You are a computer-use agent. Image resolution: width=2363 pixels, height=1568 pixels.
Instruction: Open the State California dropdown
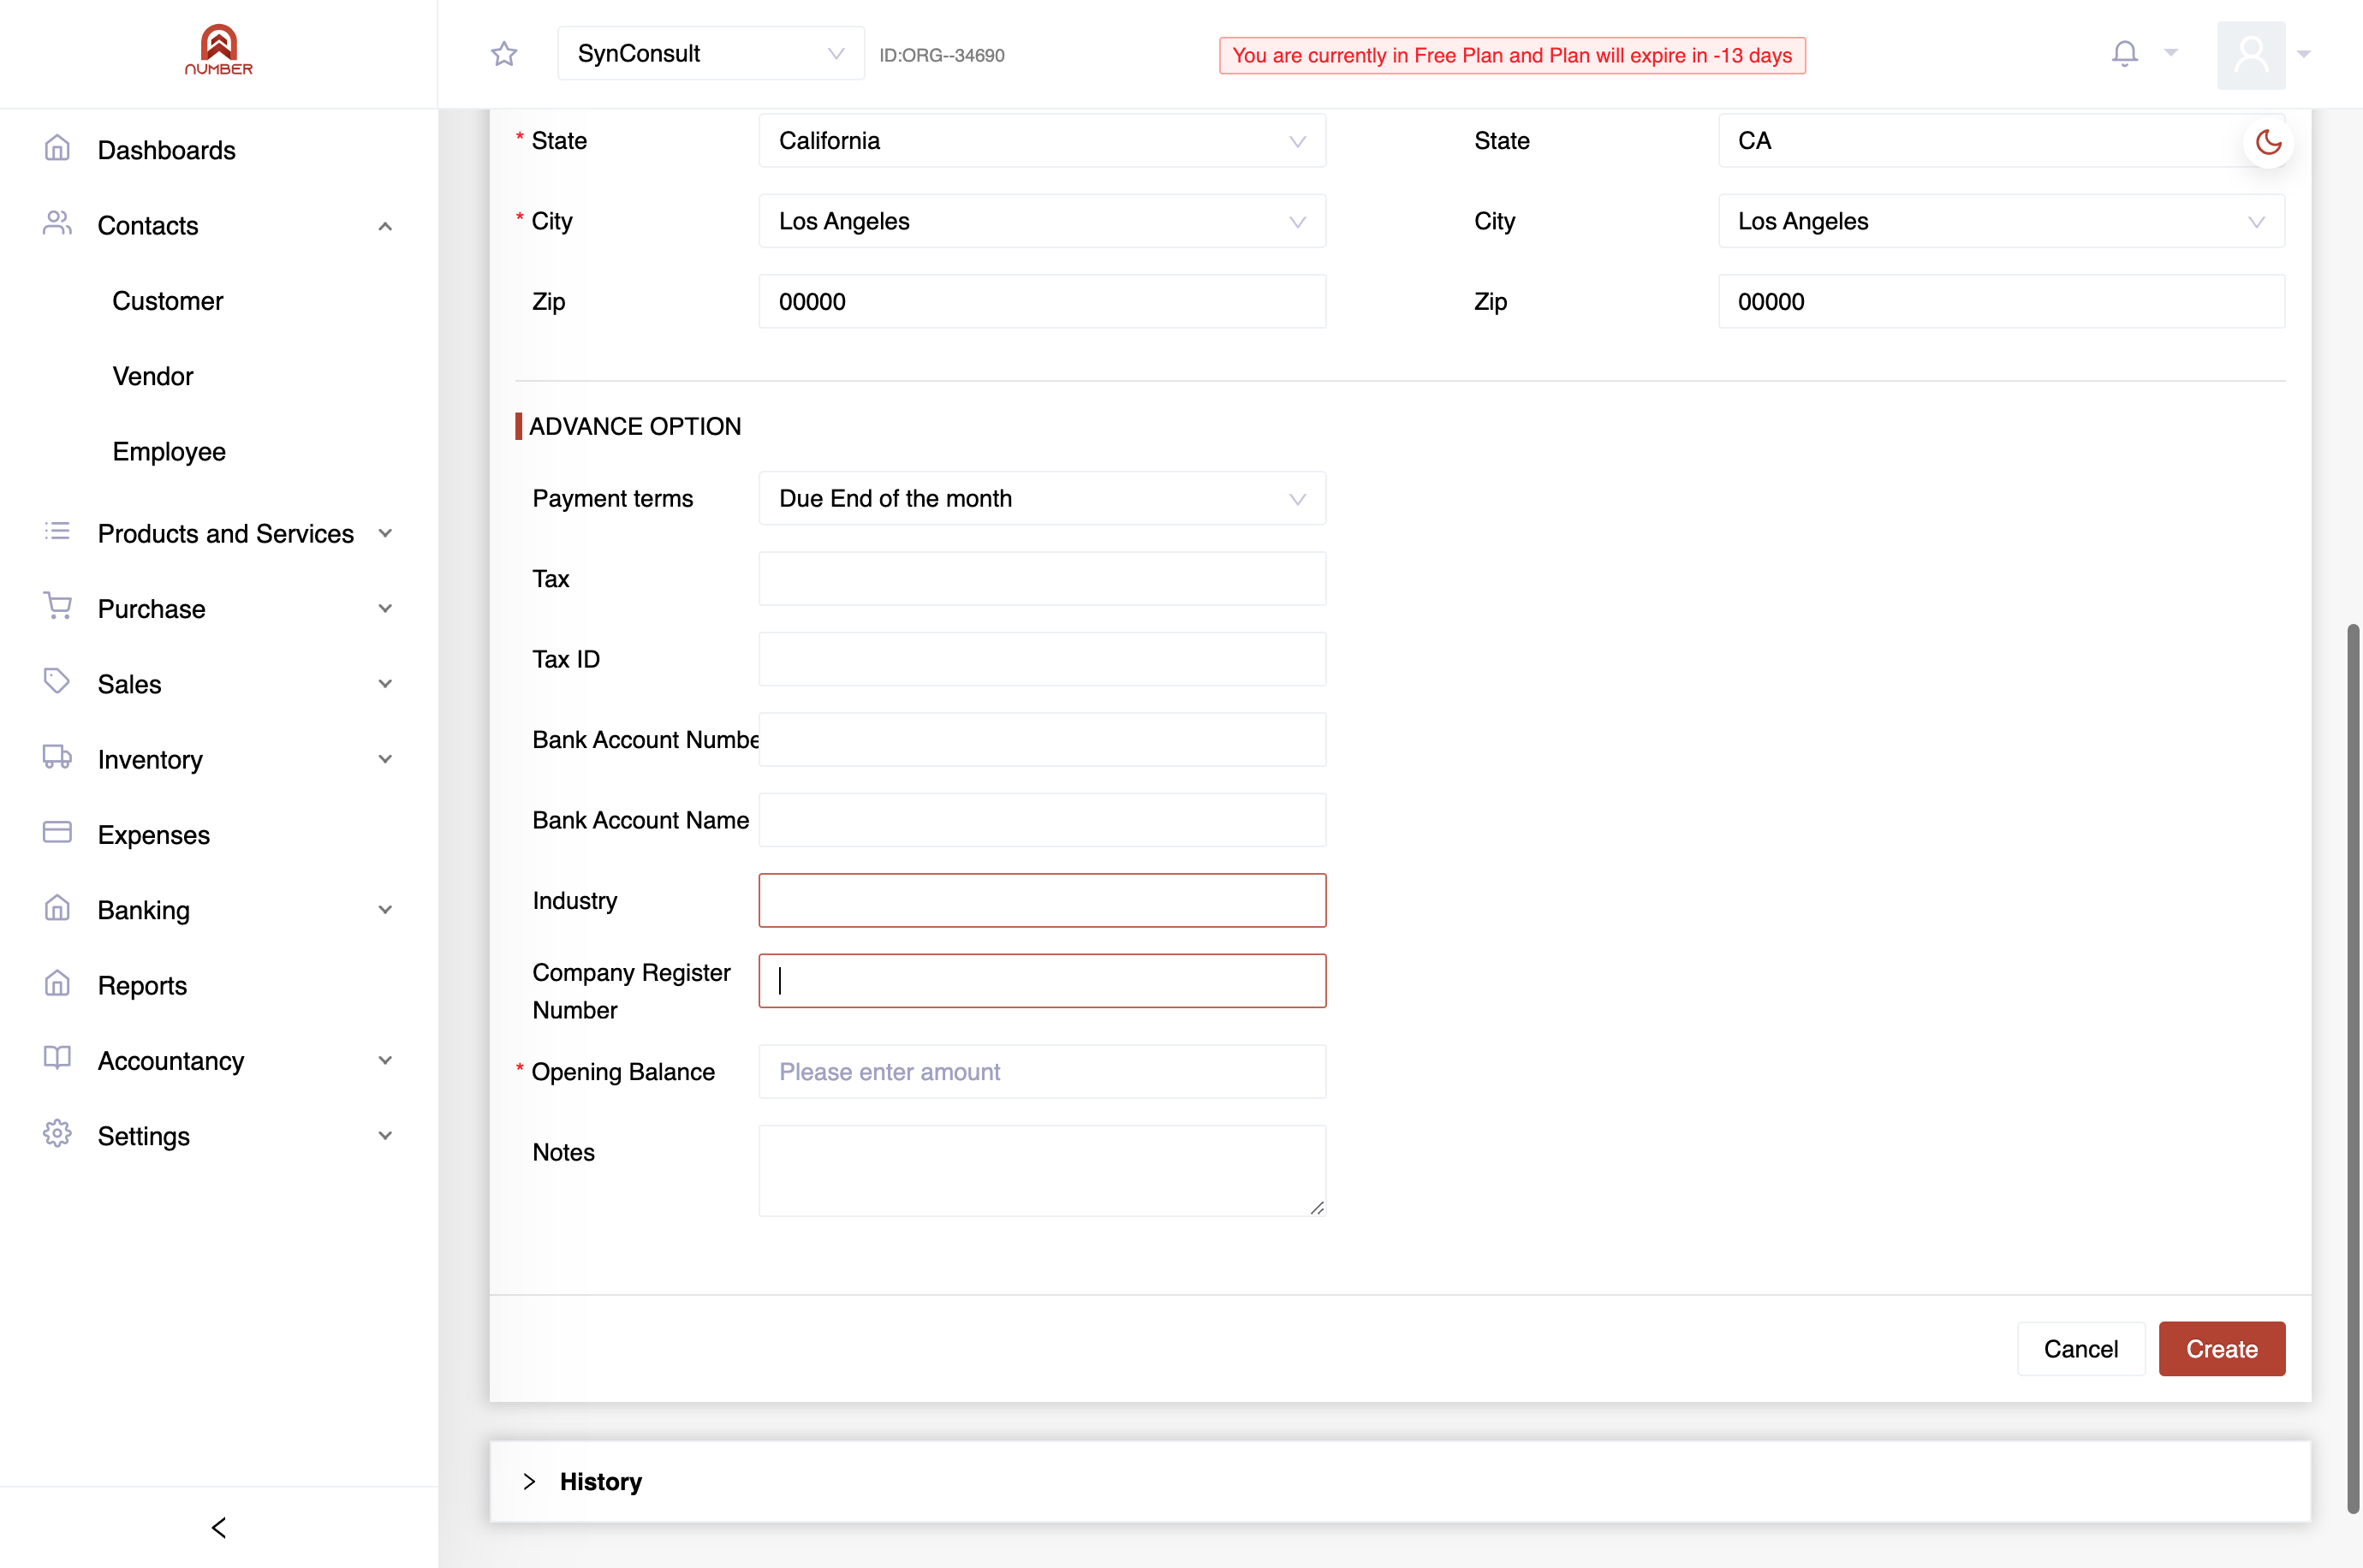(x=1042, y=141)
